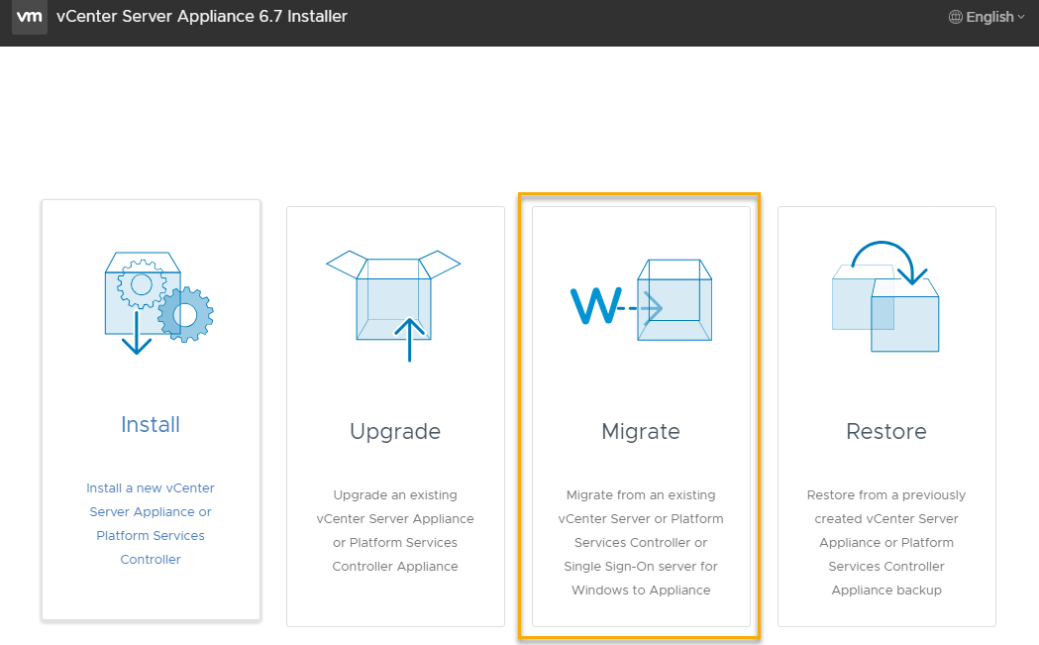Click the blue W in the Migrate icon
The height and width of the screenshot is (645, 1039).
point(594,306)
